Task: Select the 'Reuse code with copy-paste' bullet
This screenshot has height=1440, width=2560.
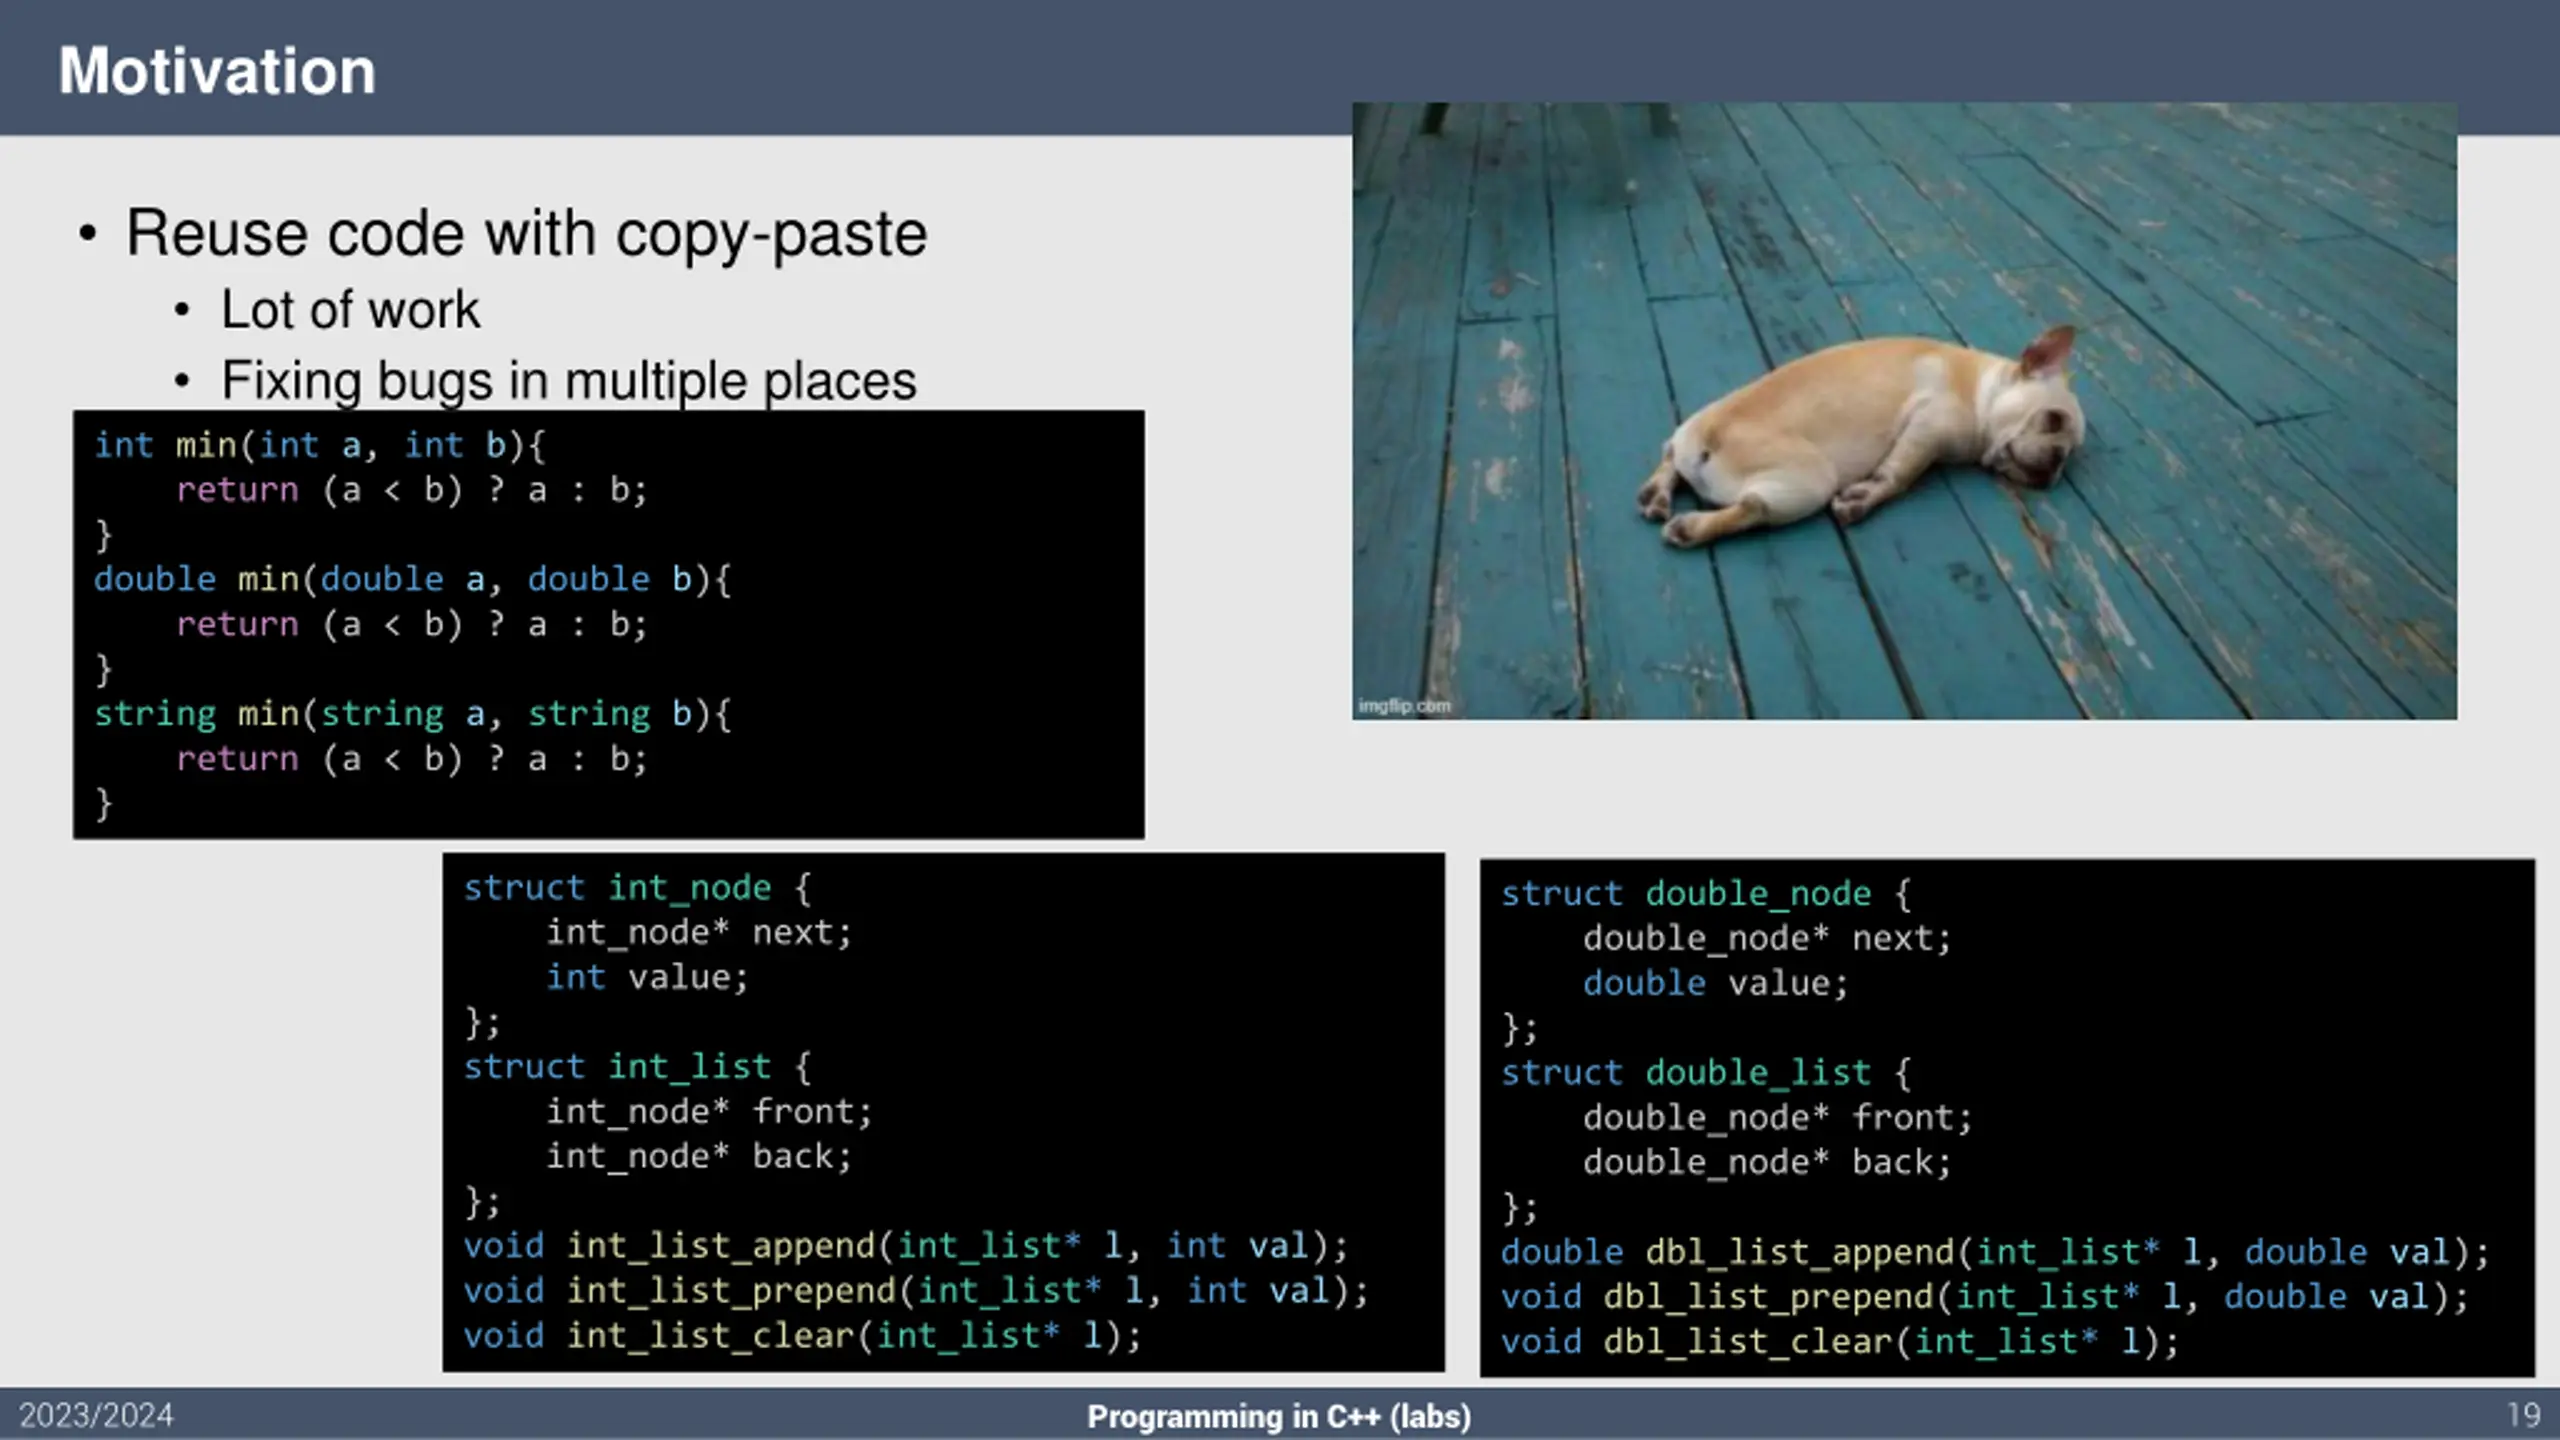Action: (x=526, y=235)
